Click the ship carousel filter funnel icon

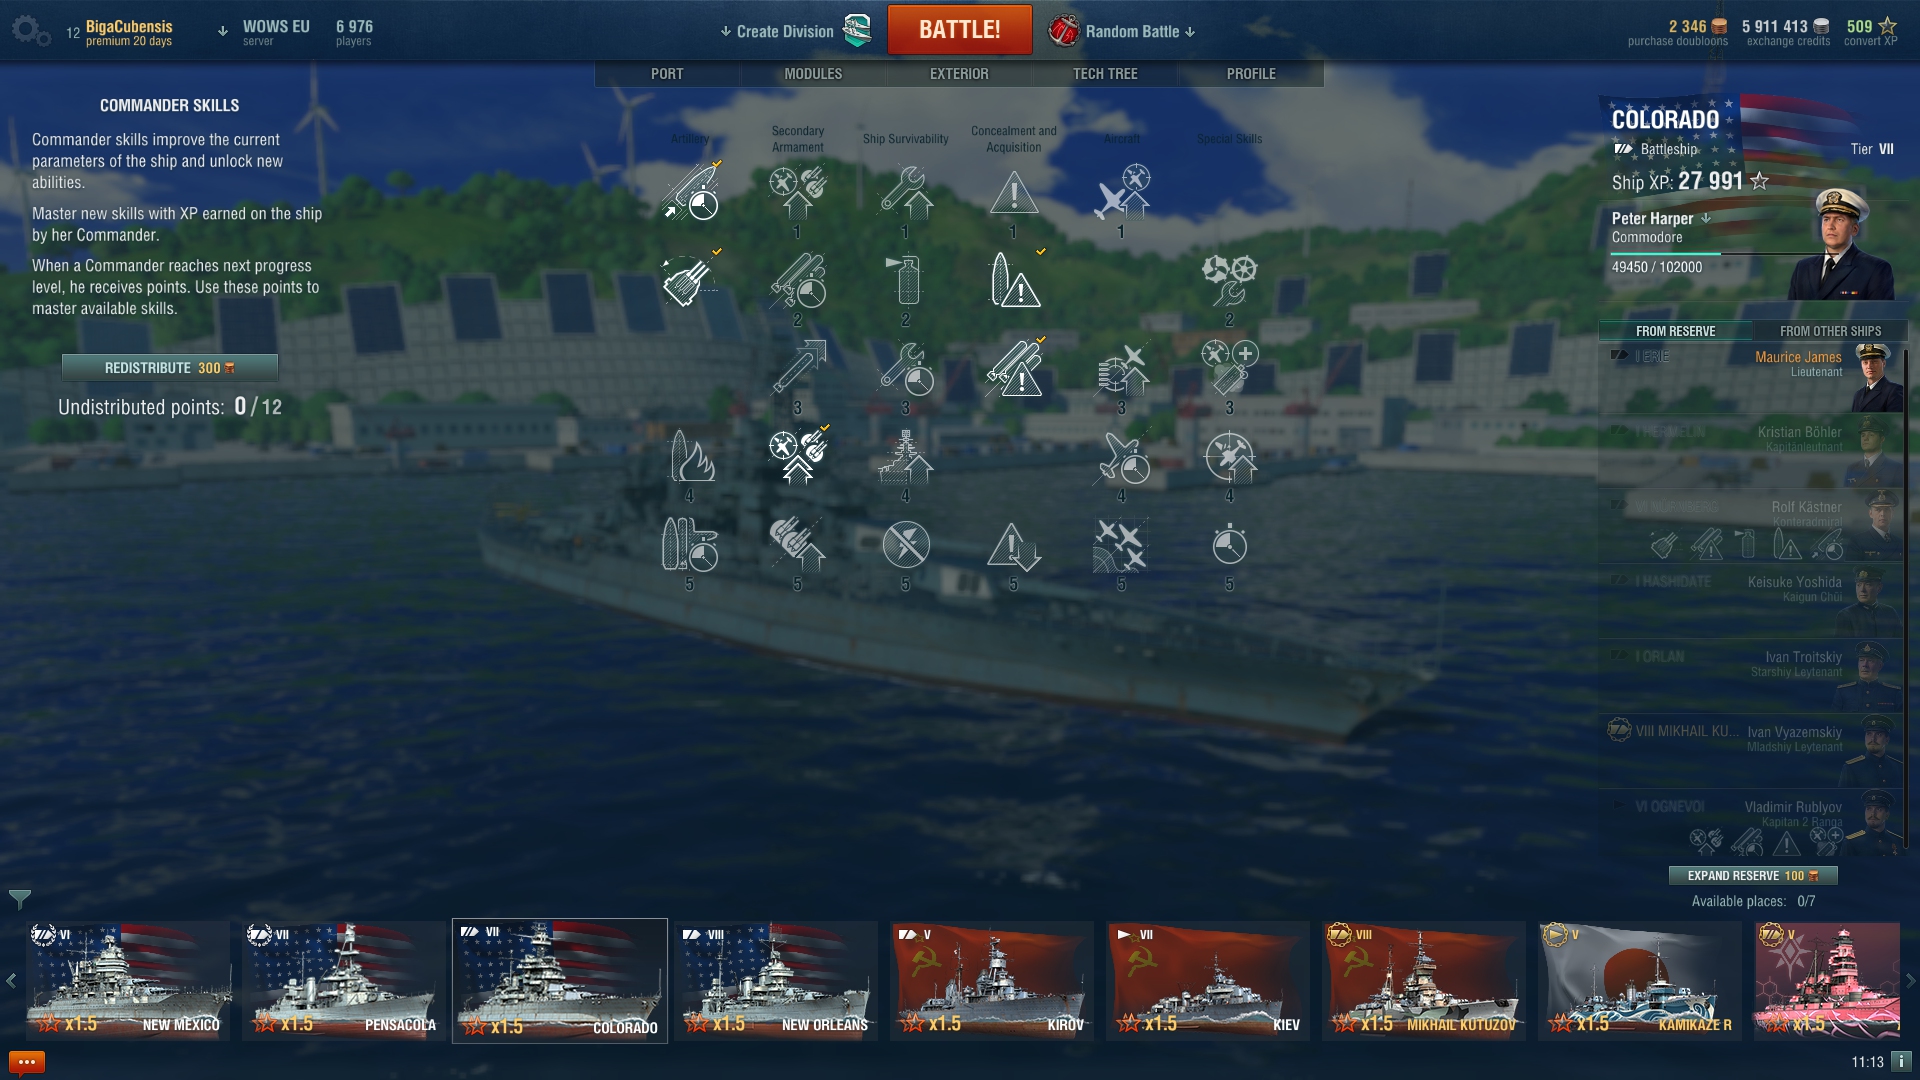click(19, 898)
